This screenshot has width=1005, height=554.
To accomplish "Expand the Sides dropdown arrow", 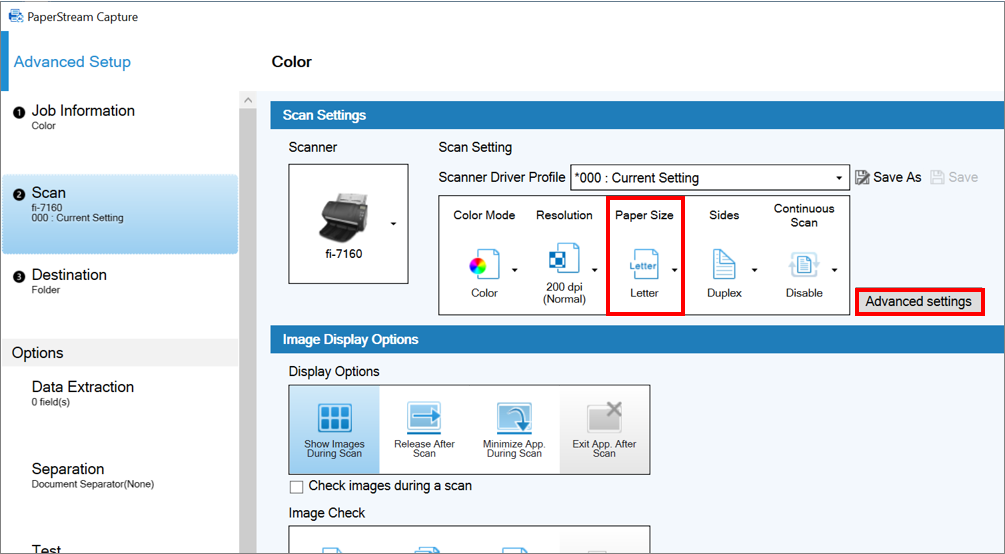I will [754, 270].
